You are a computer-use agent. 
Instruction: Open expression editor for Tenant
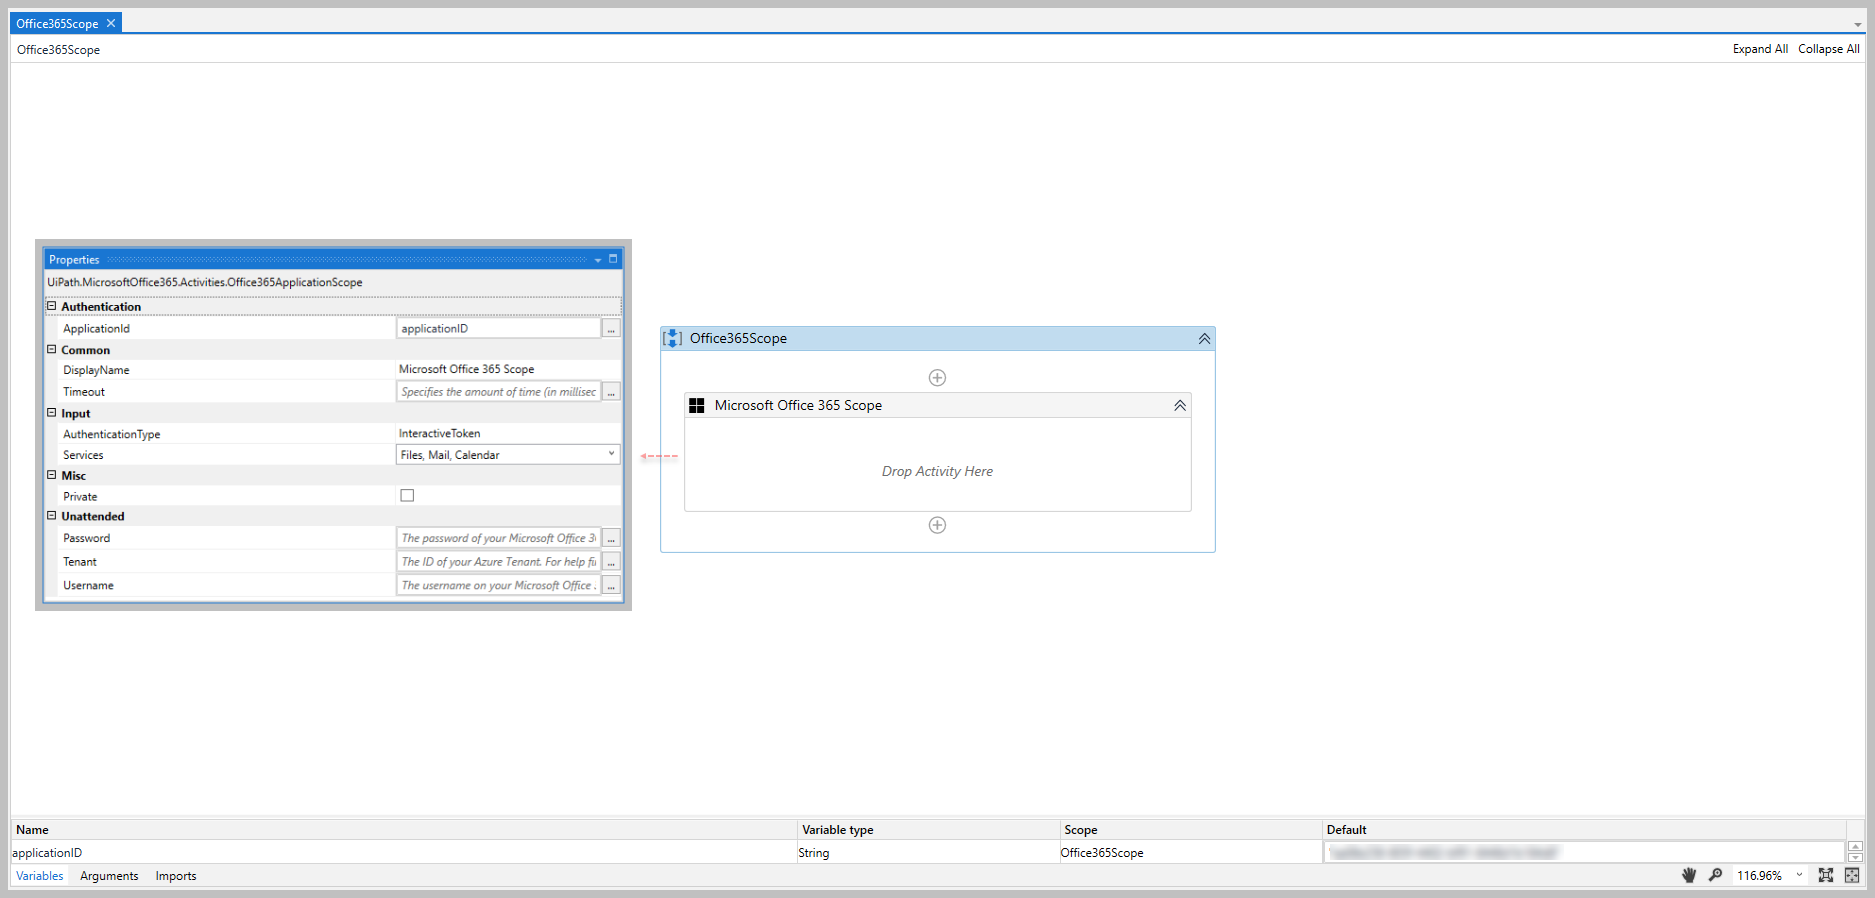pos(611,562)
